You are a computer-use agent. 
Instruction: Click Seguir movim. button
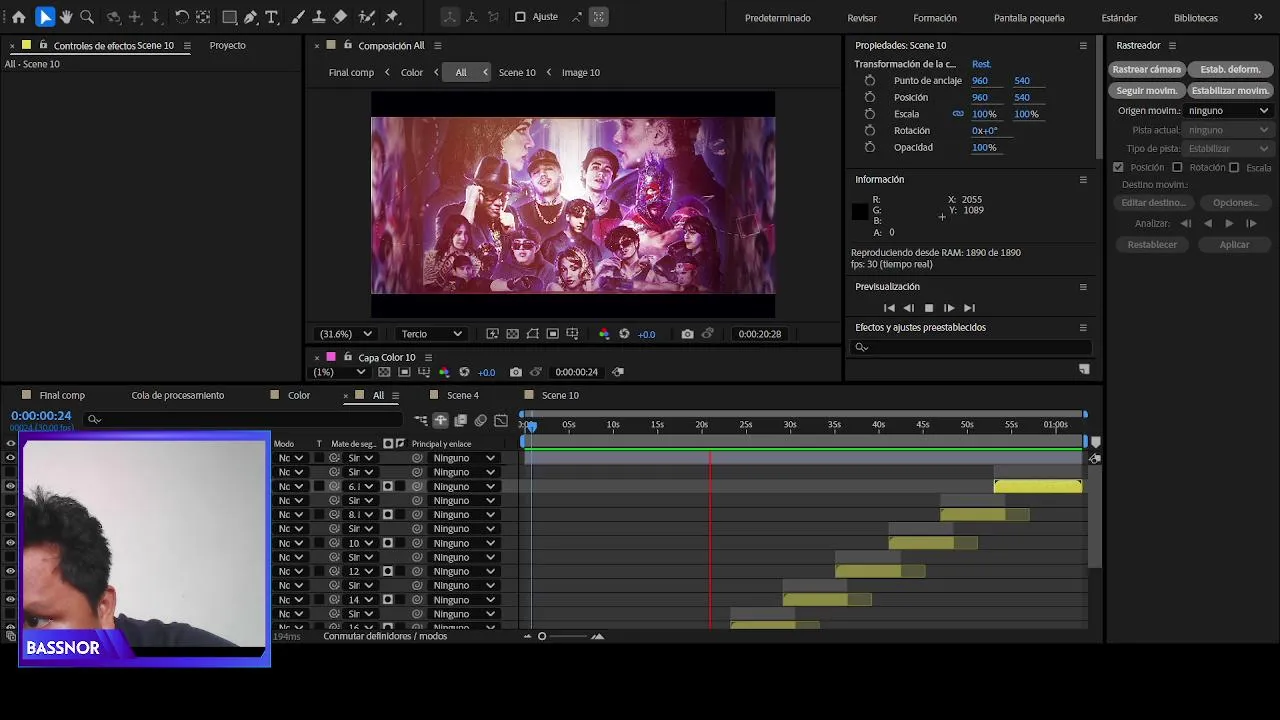(x=1147, y=90)
